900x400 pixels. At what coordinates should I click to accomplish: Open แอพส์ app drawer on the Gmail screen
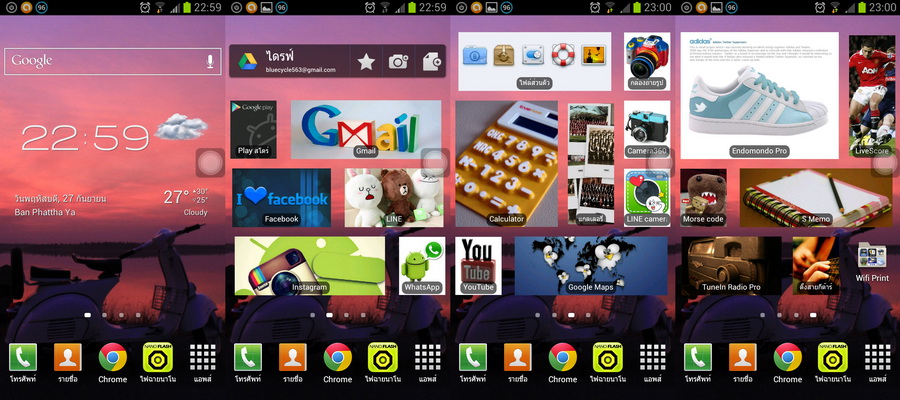pyautogui.click(x=427, y=363)
